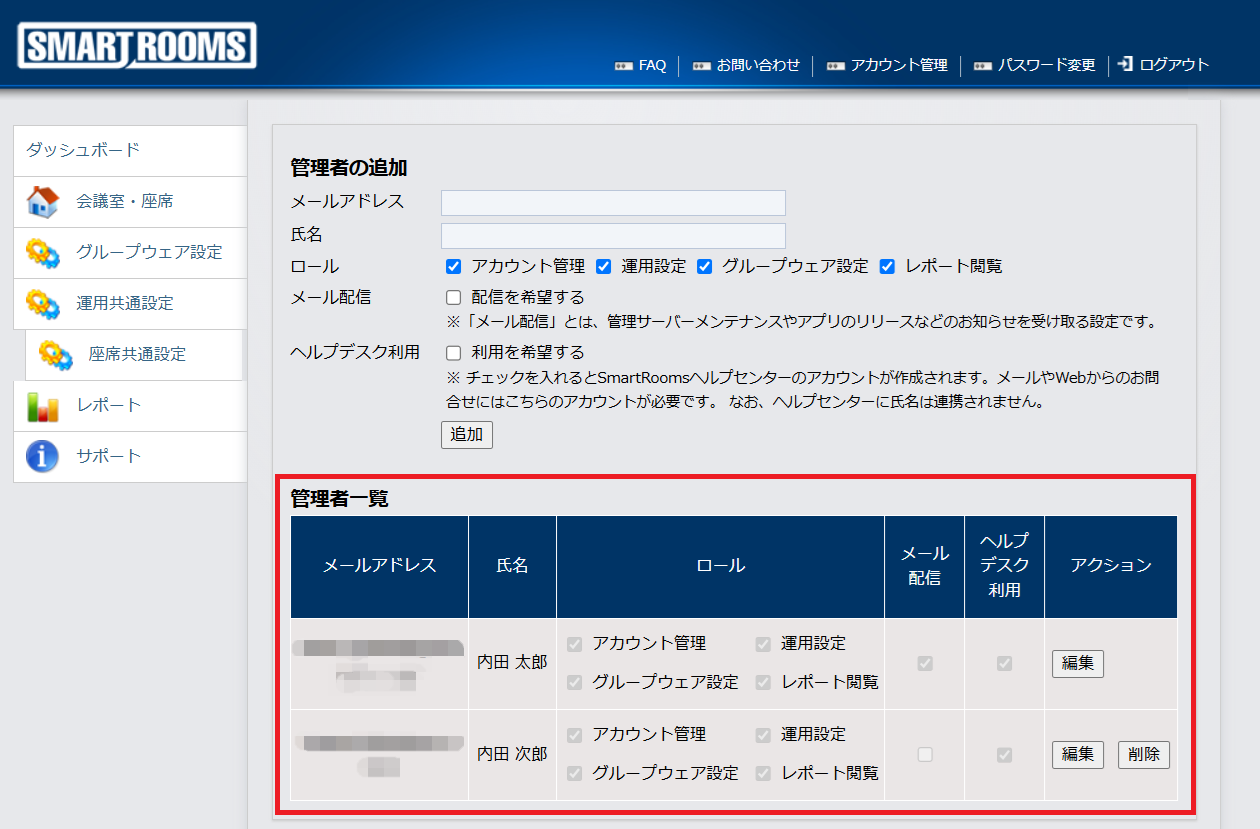Click the logout arrow icon in header
Image resolution: width=1260 pixels, height=829 pixels.
tap(1125, 64)
